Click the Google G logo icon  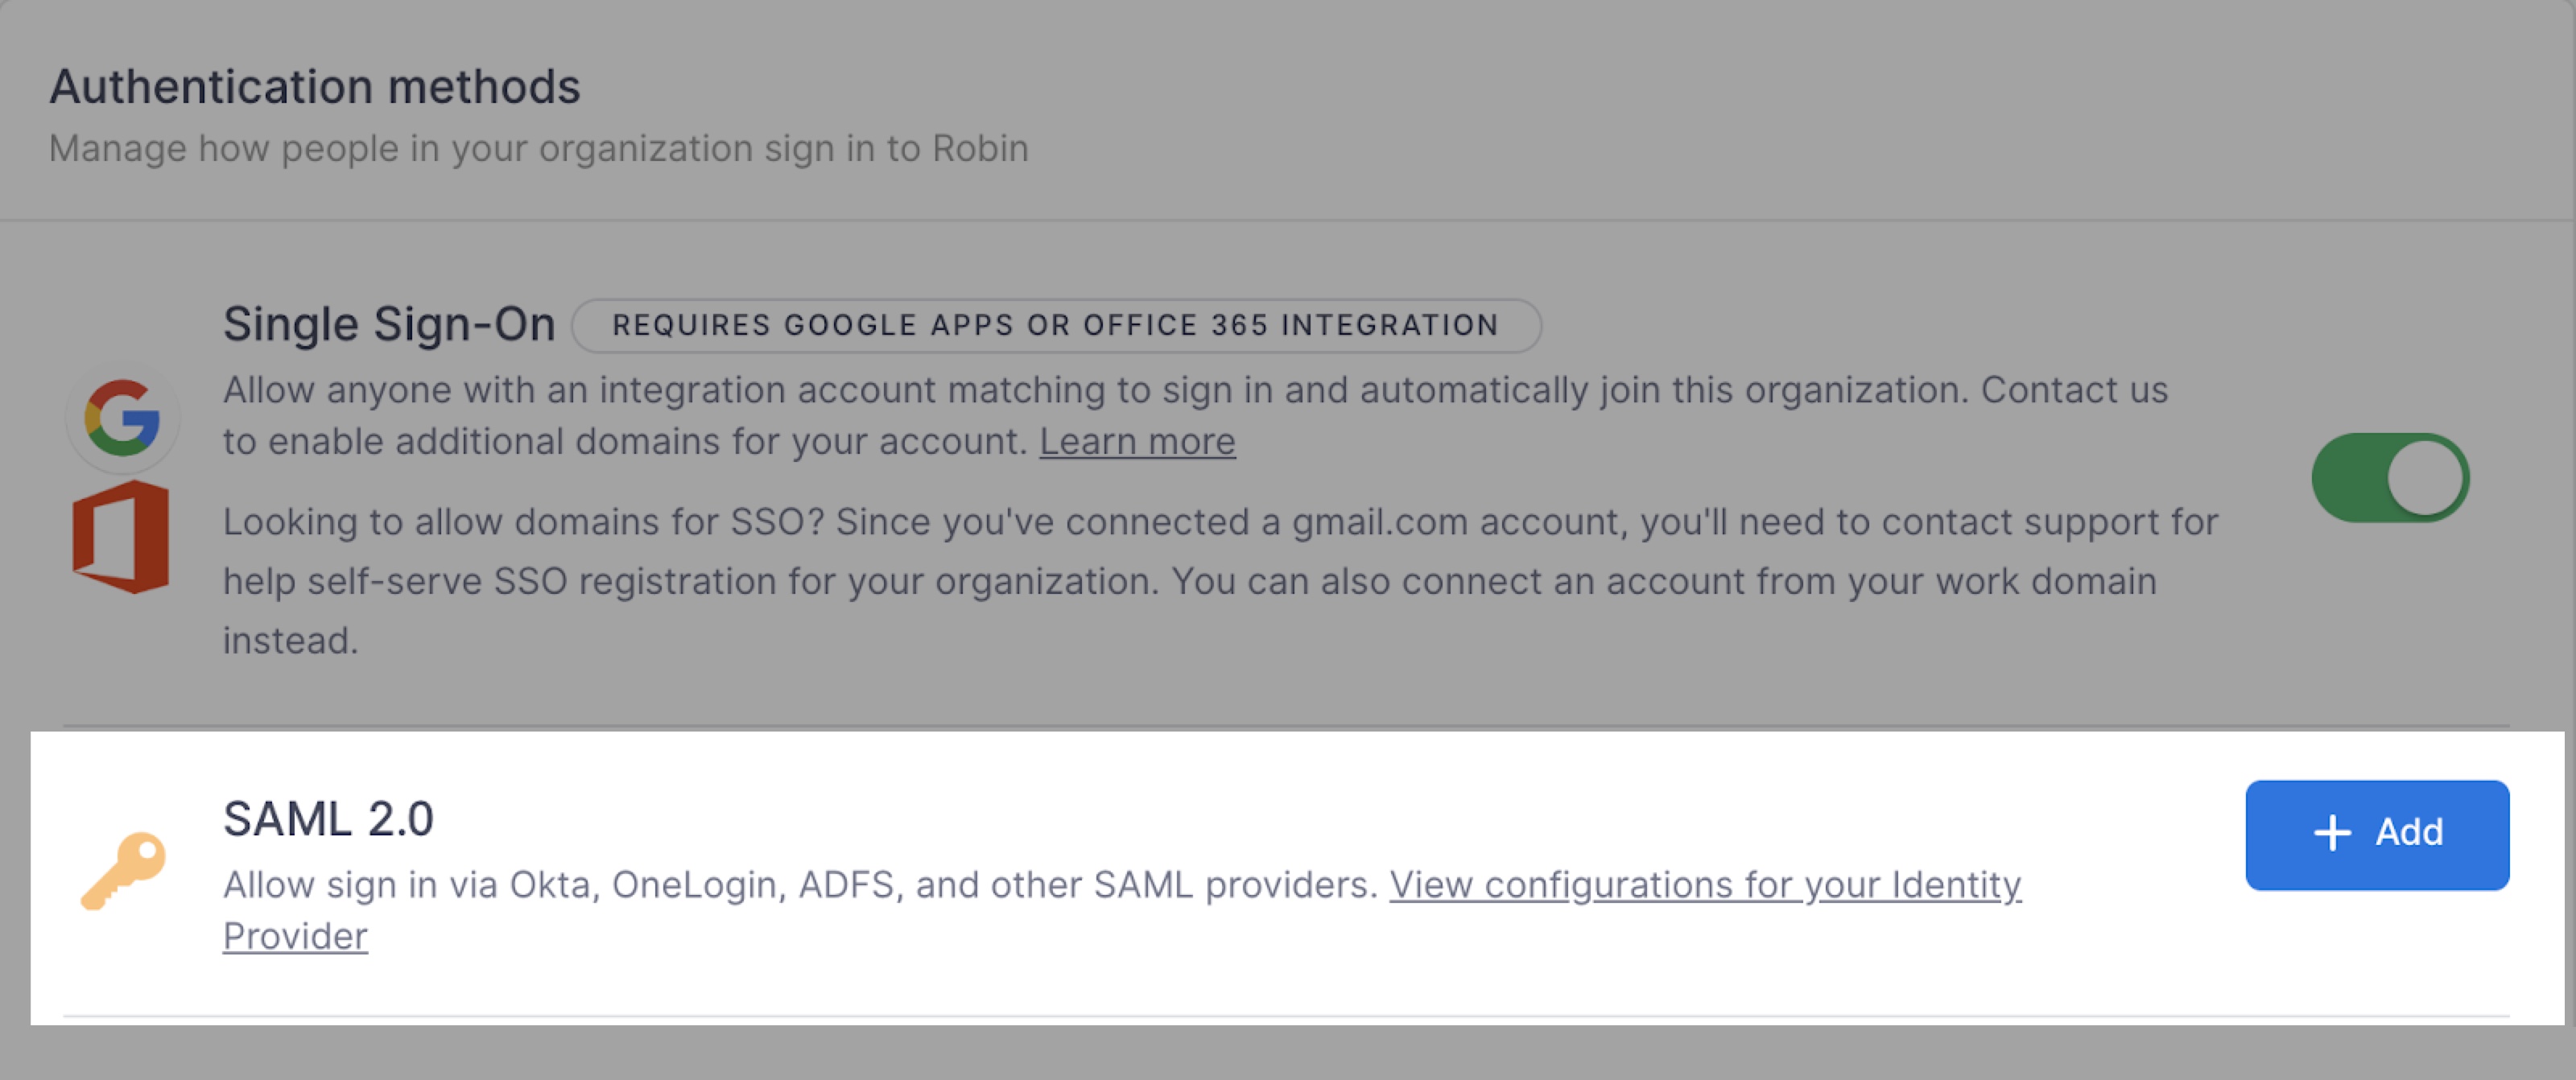pos(122,417)
